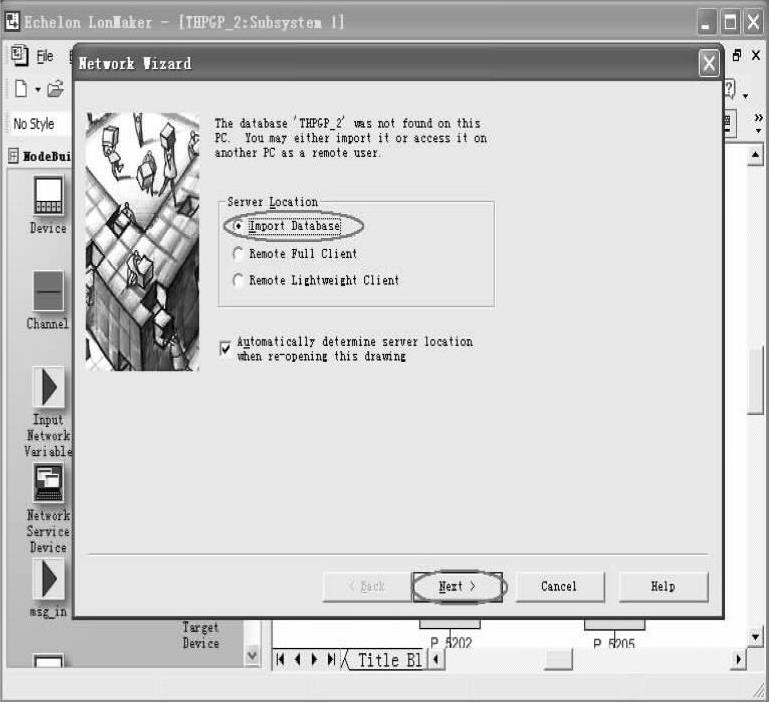Viewport: 769px width, 702px height.
Task: Click horizontal scrollbar right arrow
Action: pos(738,659)
